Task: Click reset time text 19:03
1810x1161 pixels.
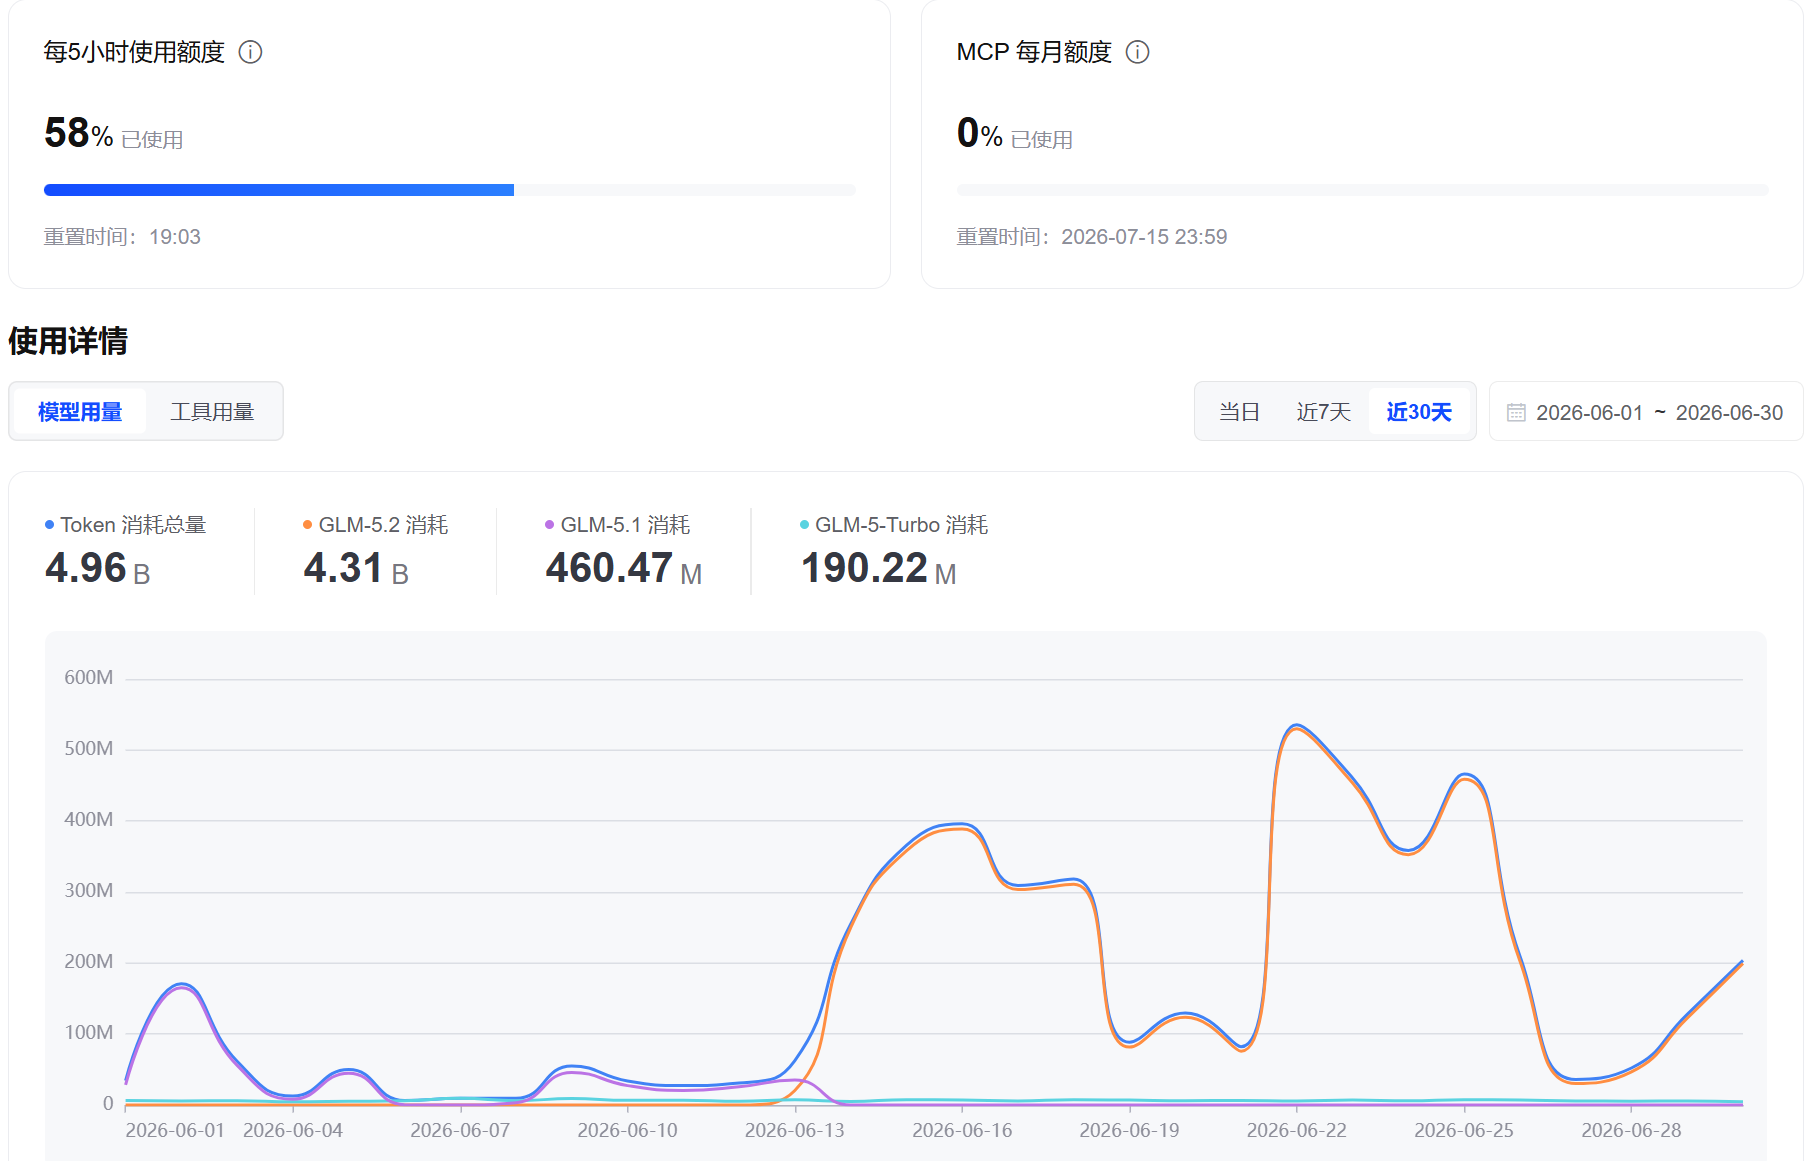Action: 175,237
